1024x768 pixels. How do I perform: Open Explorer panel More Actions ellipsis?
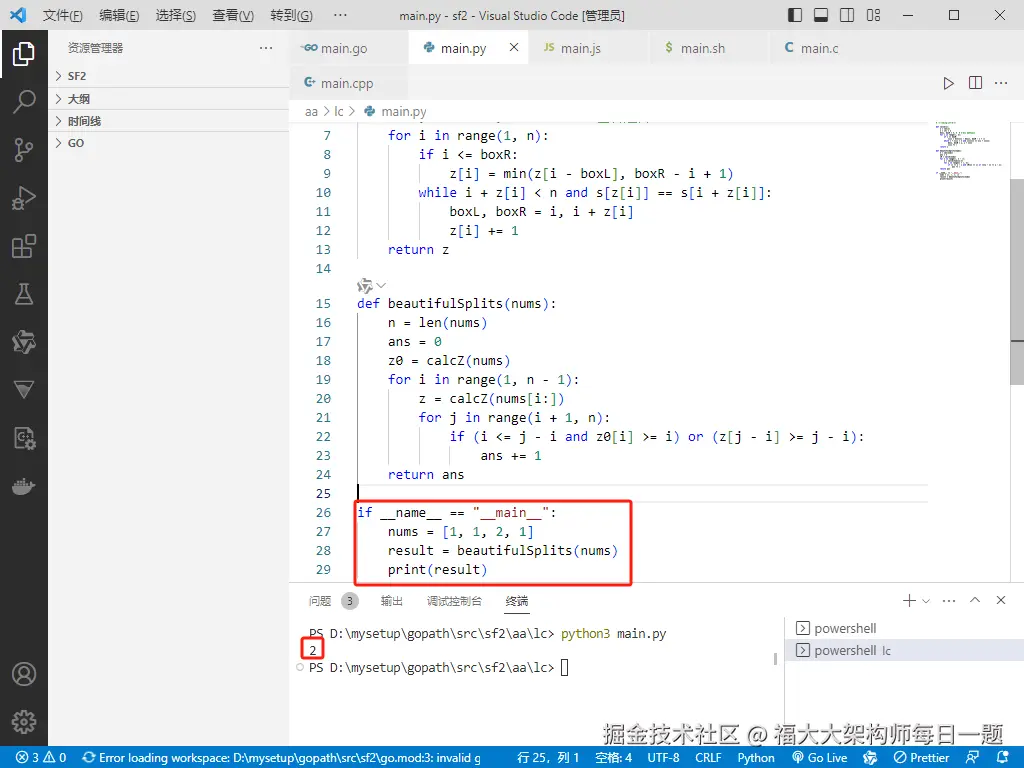coord(266,48)
